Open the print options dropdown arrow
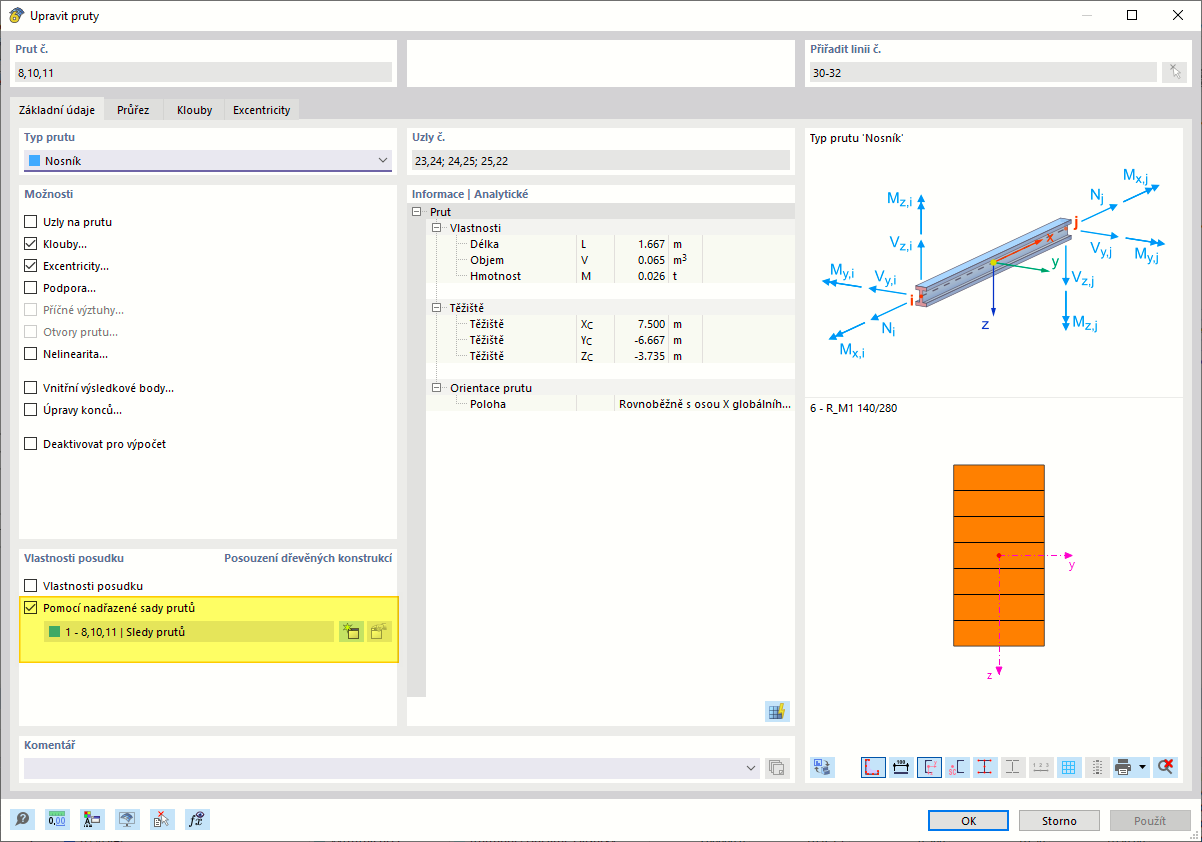Screen dimensions: 1202x842 click(x=1143, y=767)
